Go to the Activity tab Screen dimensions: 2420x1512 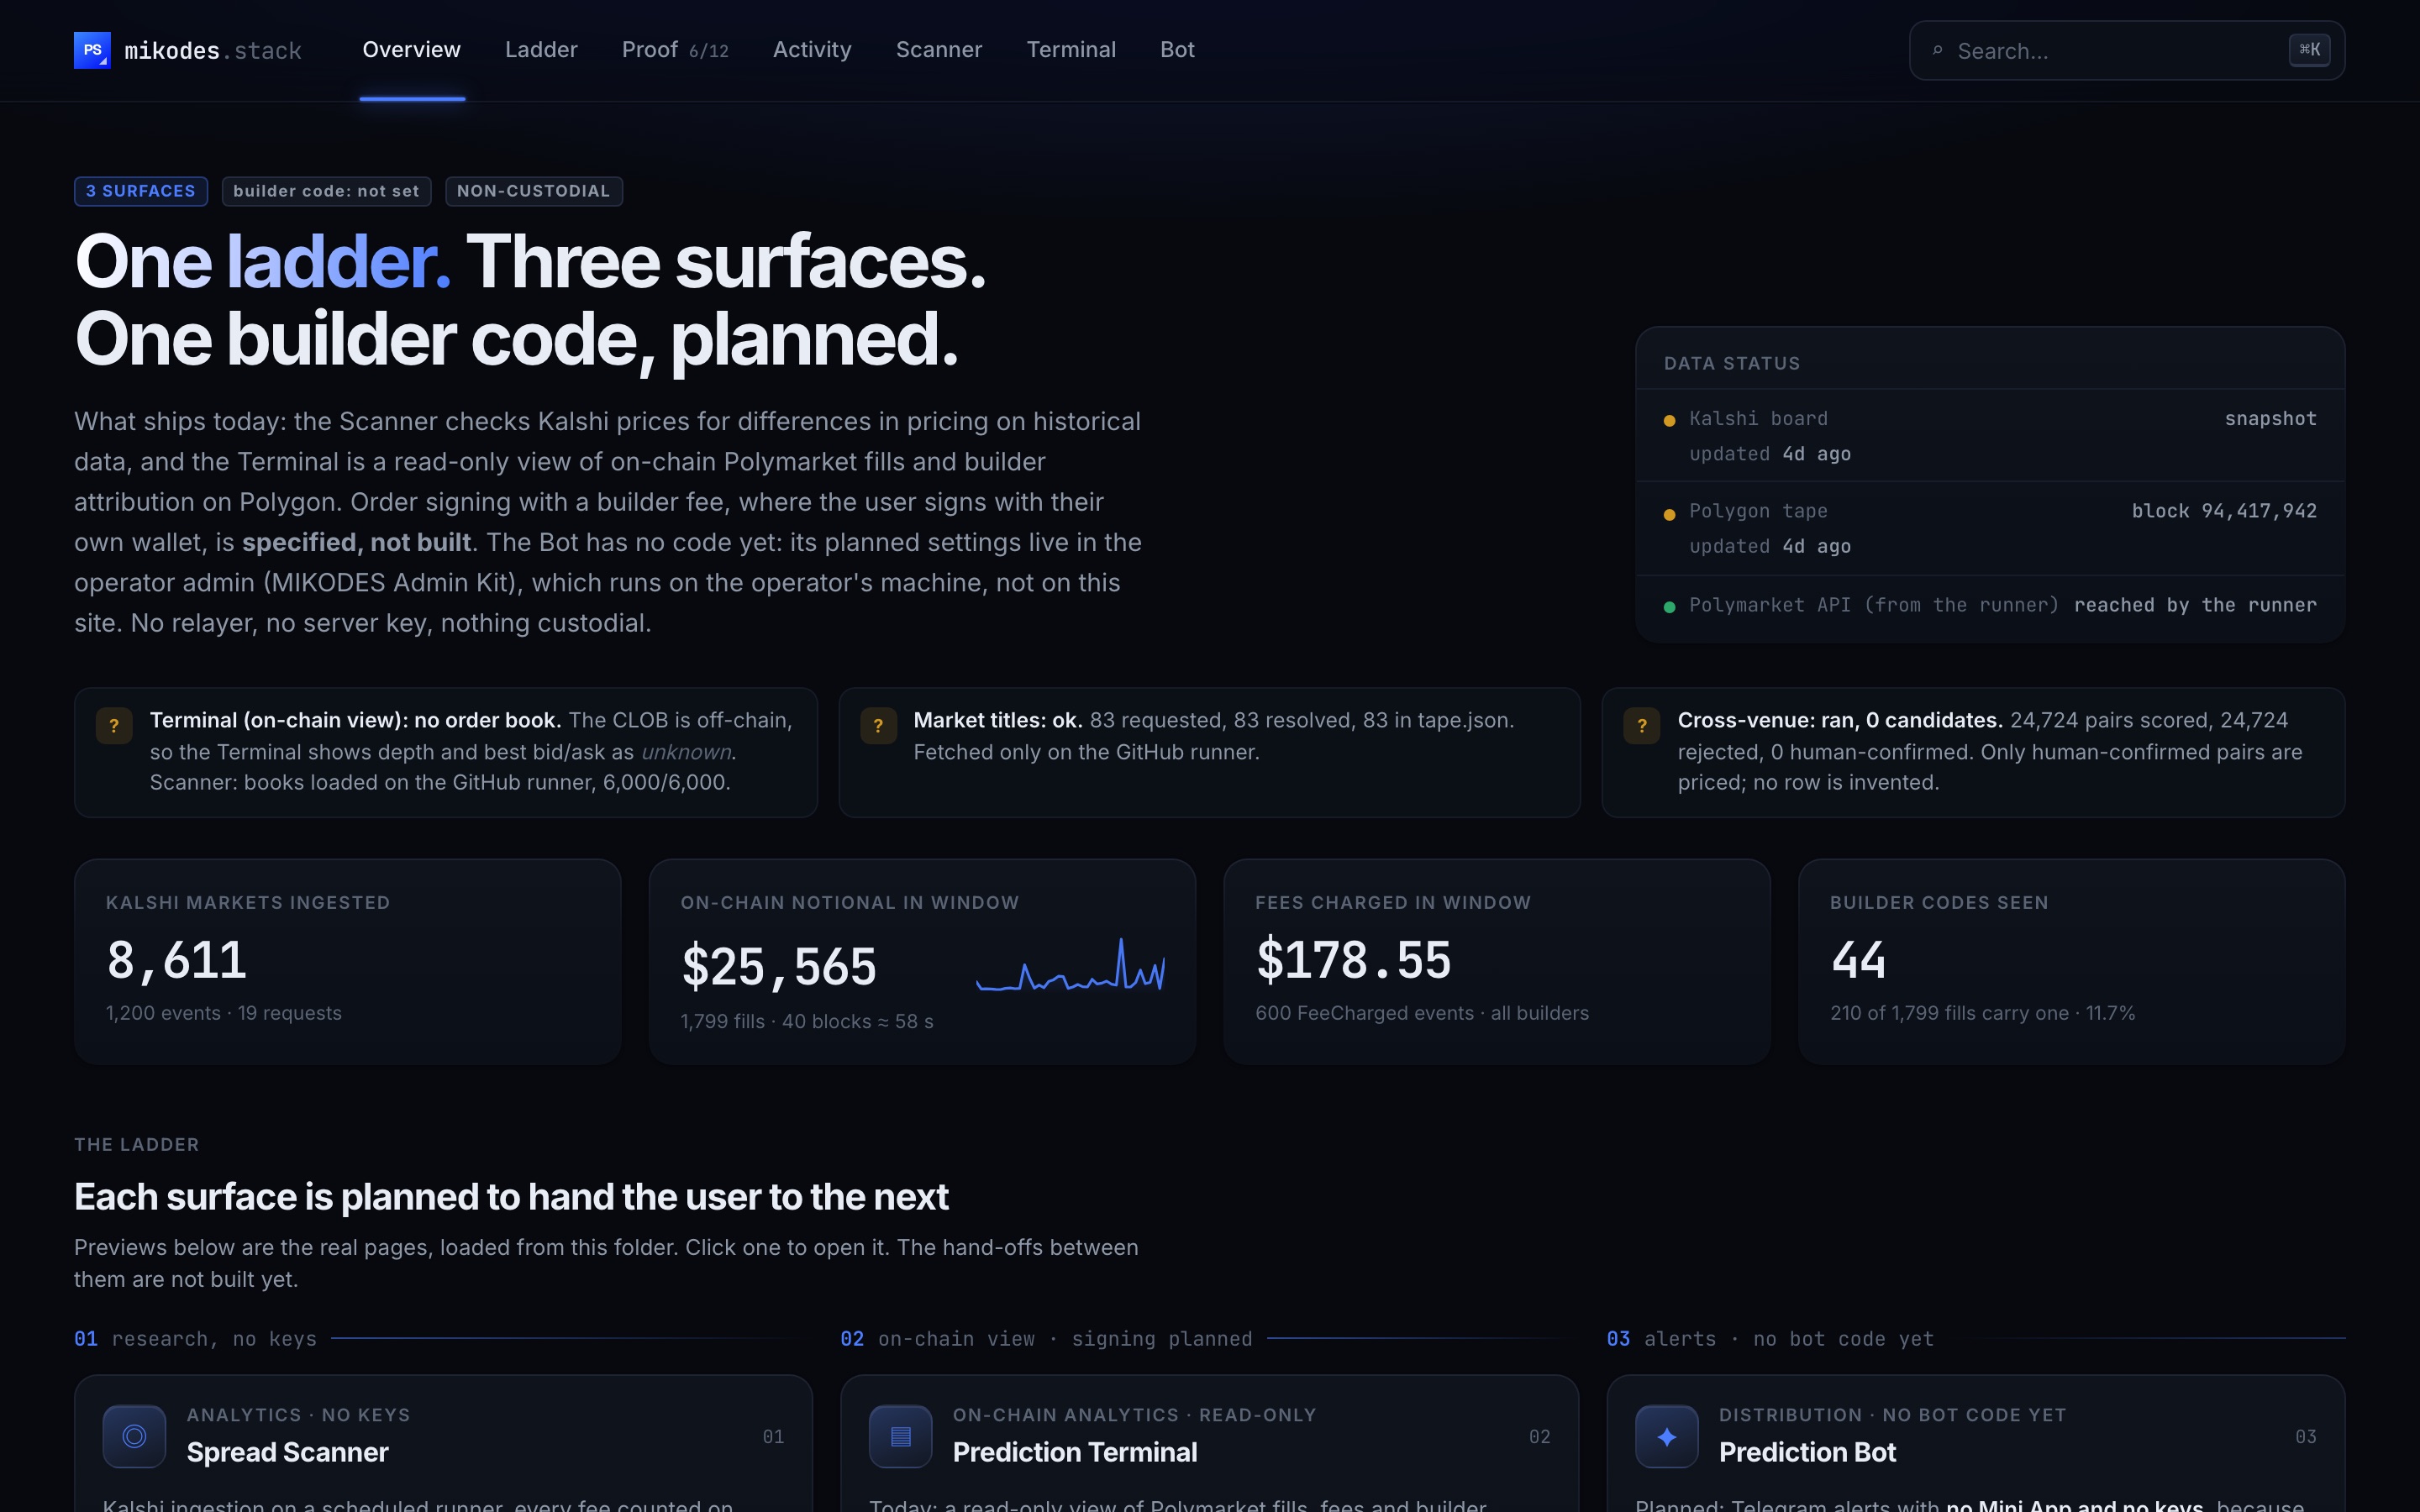click(x=812, y=50)
